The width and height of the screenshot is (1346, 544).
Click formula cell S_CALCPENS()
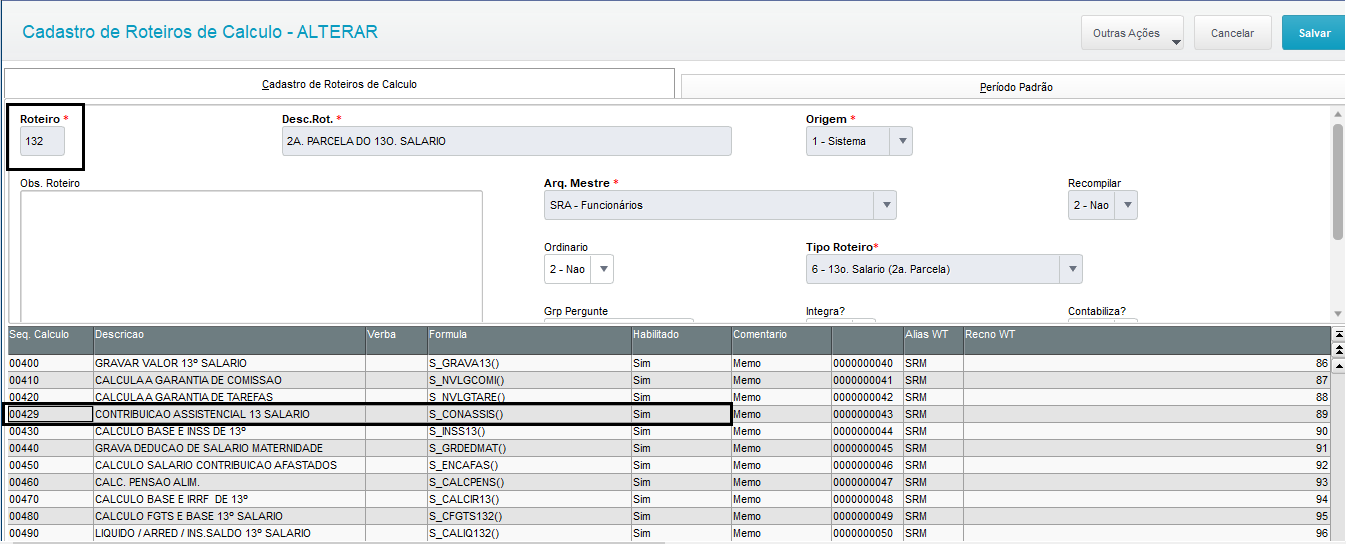click(528, 482)
